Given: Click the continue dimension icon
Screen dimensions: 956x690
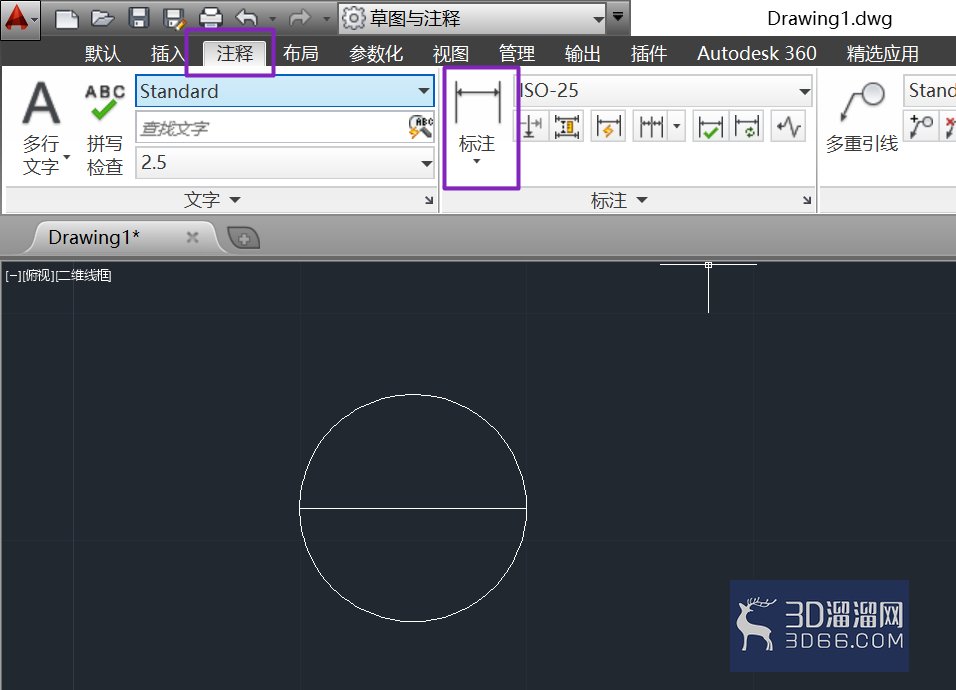Looking at the screenshot, I should [651, 126].
